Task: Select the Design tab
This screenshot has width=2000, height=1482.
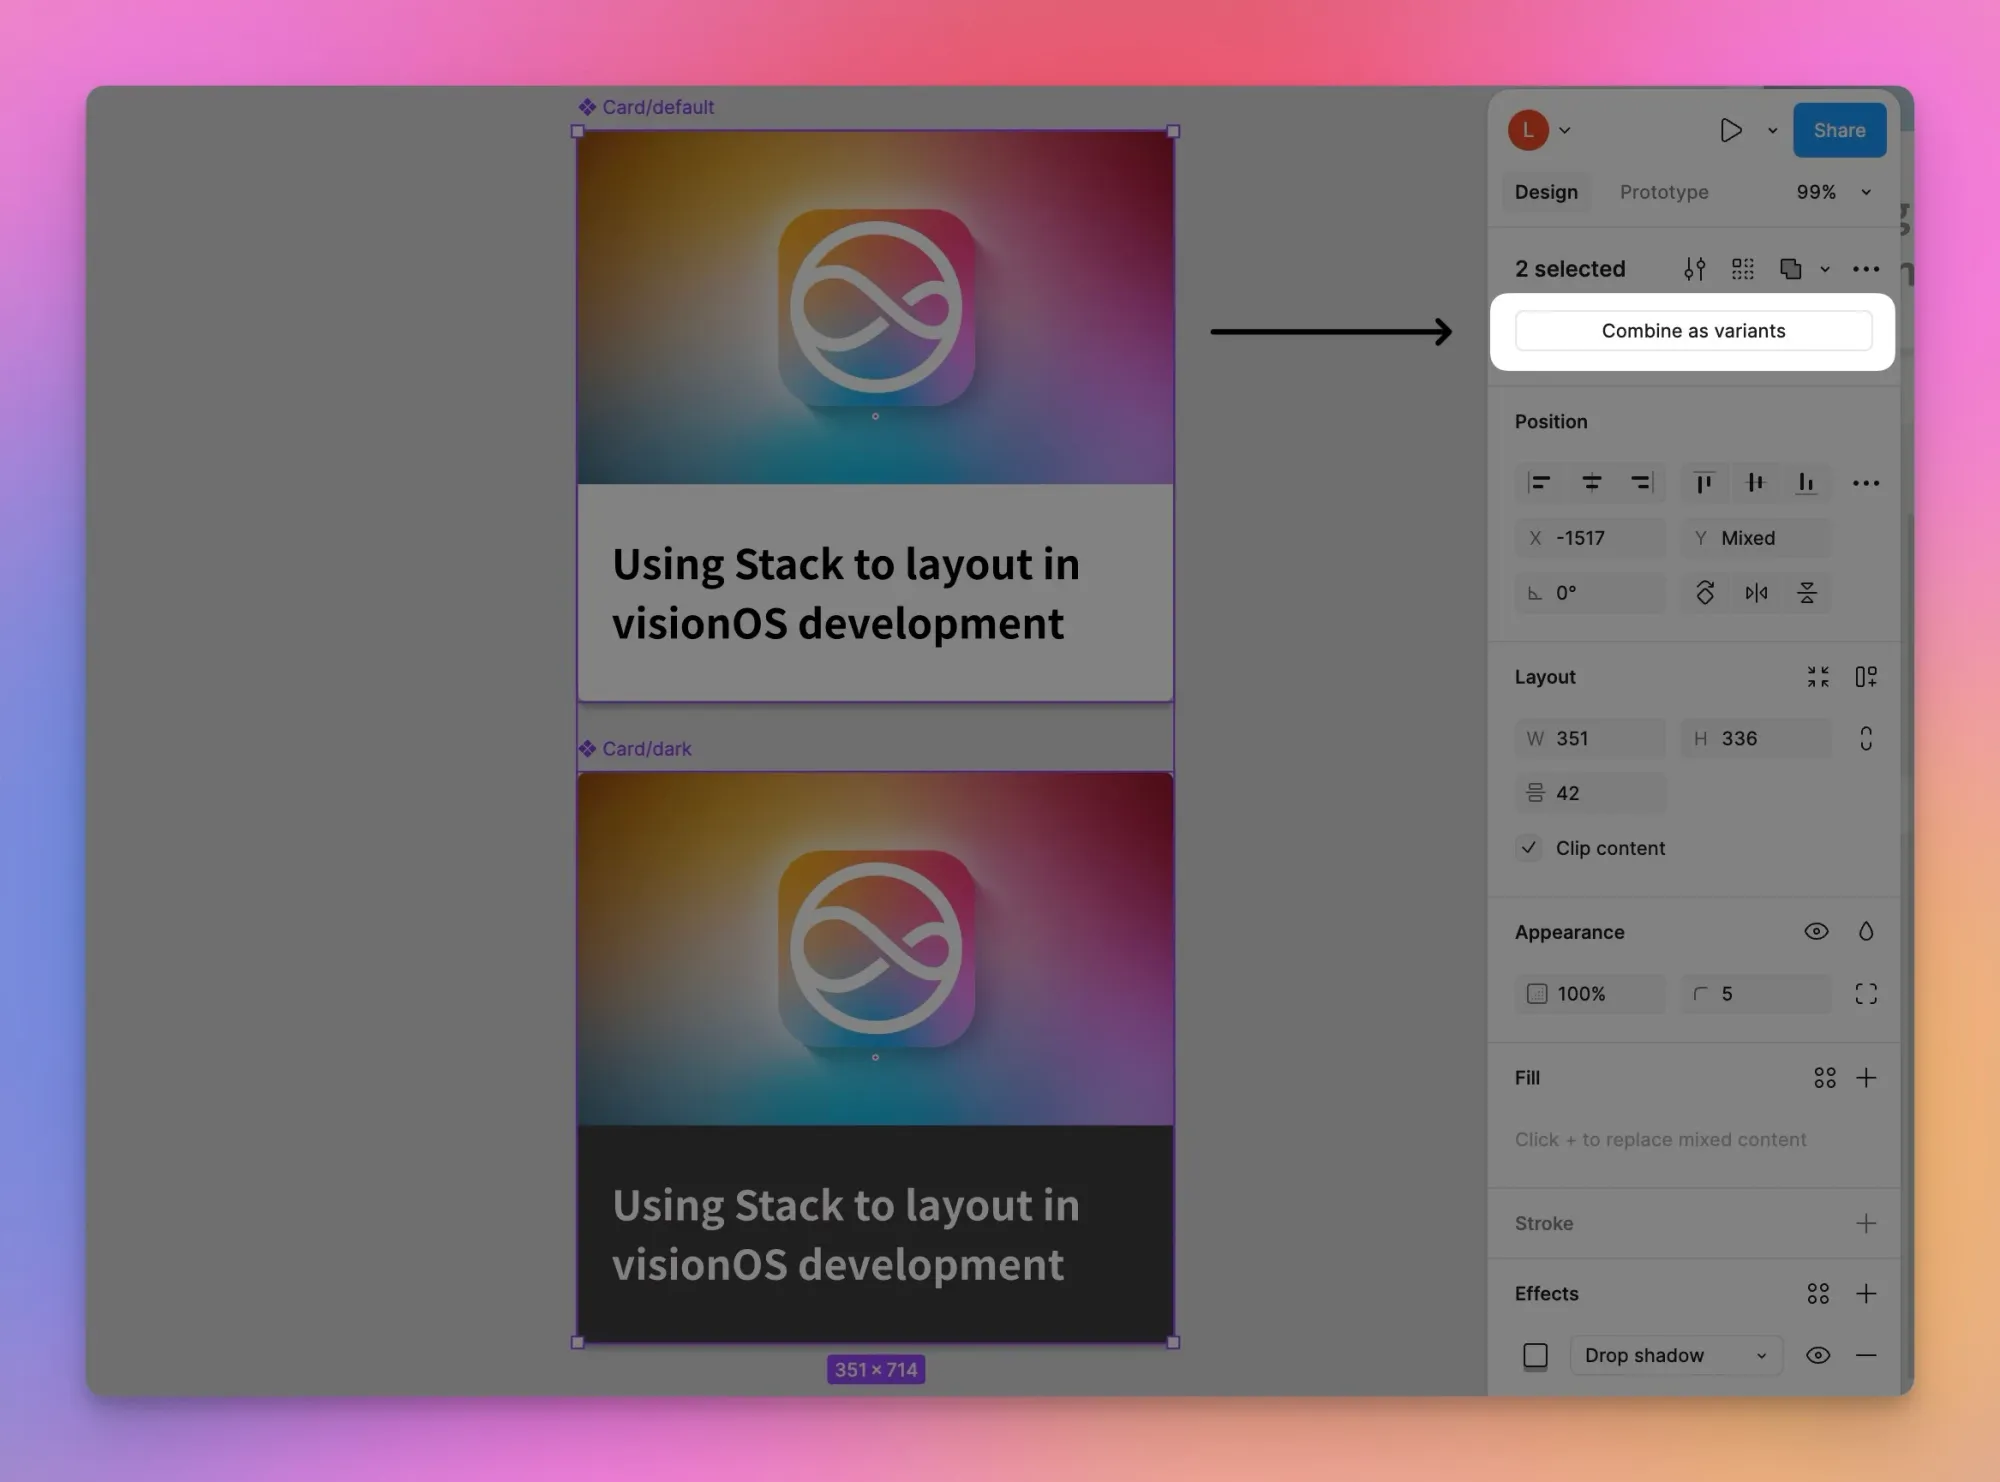Action: [x=1546, y=192]
